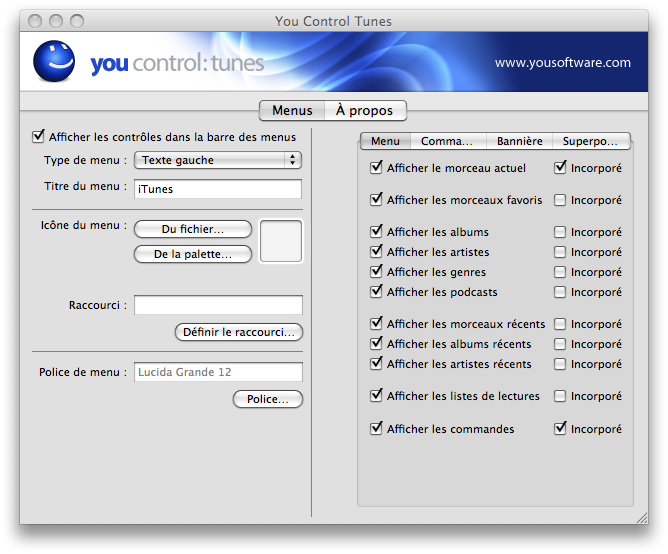Screen dimensions: 668x554
Task: Check Incorporé for morceaux récents
Action: click(560, 324)
